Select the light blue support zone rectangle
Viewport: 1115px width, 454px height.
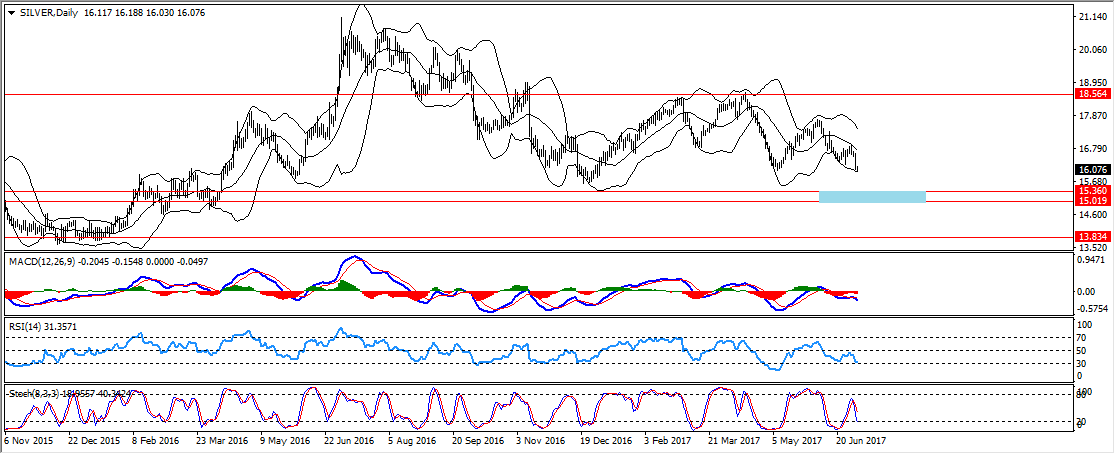point(872,196)
